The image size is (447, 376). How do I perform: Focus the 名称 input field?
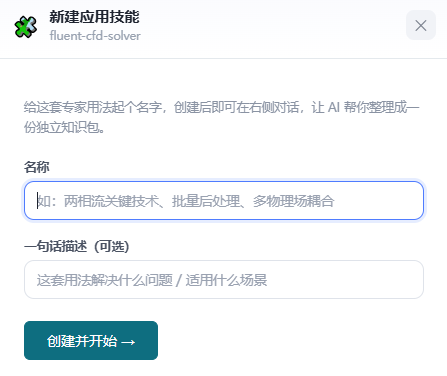tap(224, 201)
